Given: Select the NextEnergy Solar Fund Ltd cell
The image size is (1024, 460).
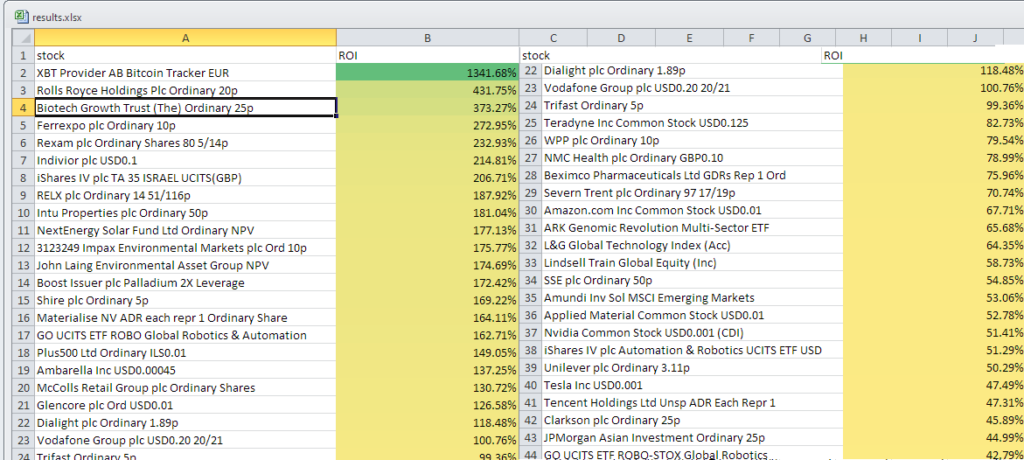Looking at the screenshot, I should point(185,231).
